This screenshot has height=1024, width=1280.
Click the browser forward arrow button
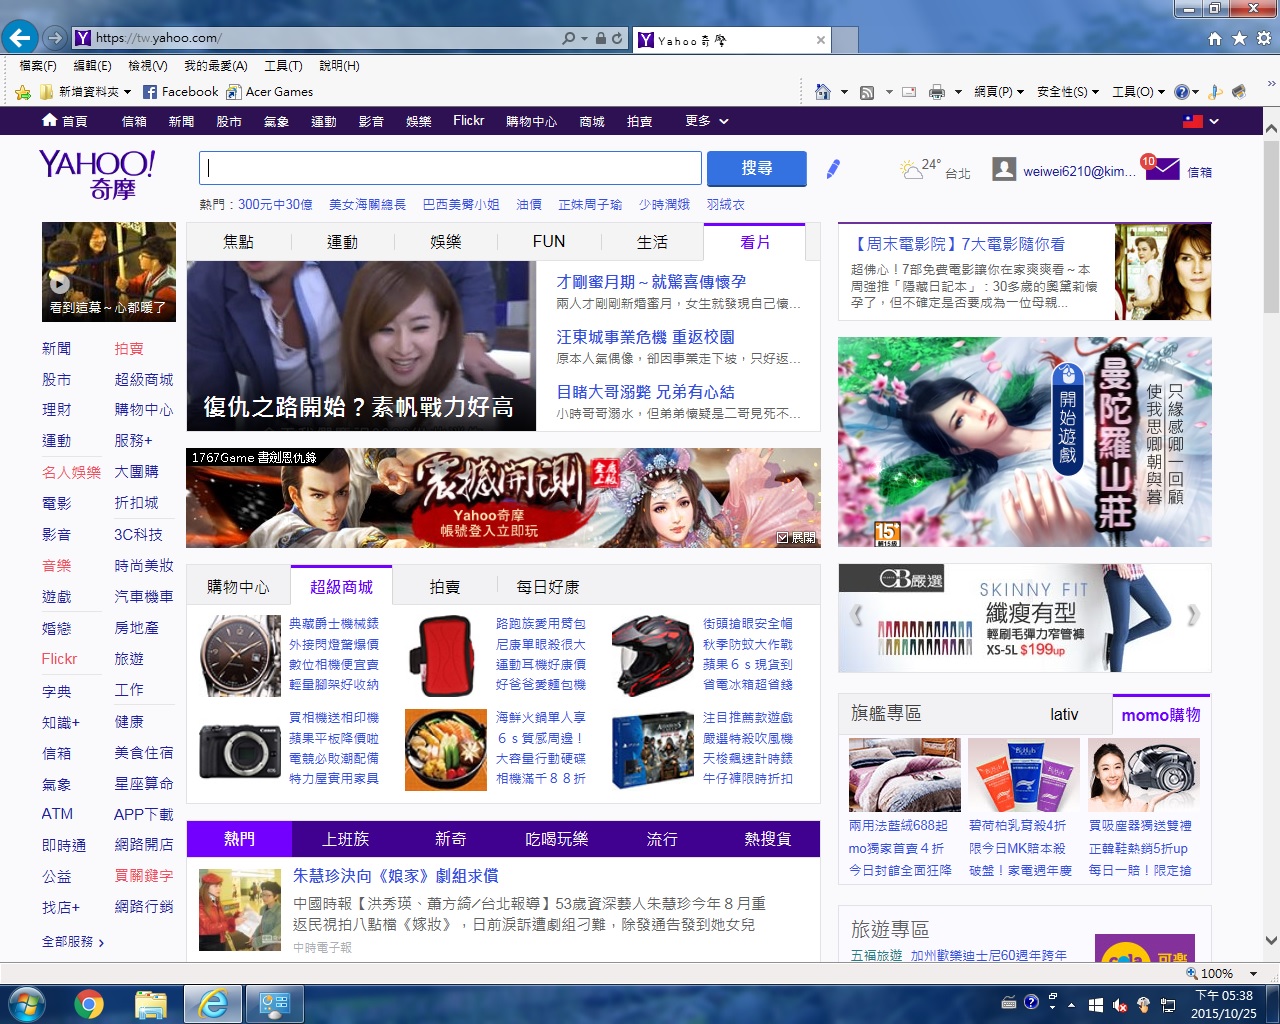(55, 39)
